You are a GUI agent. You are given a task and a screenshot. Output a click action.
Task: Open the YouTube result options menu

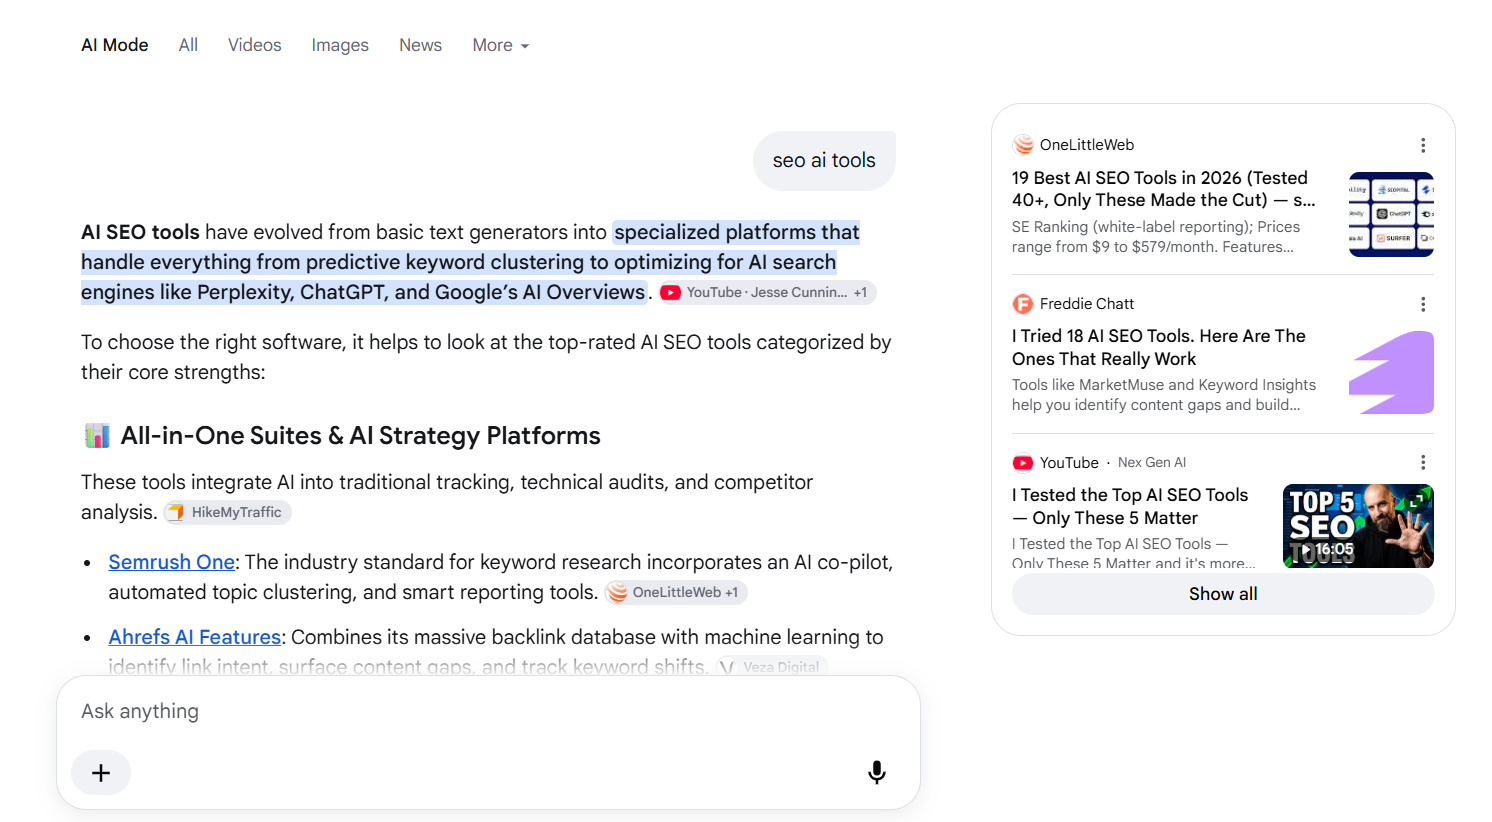tap(1423, 462)
